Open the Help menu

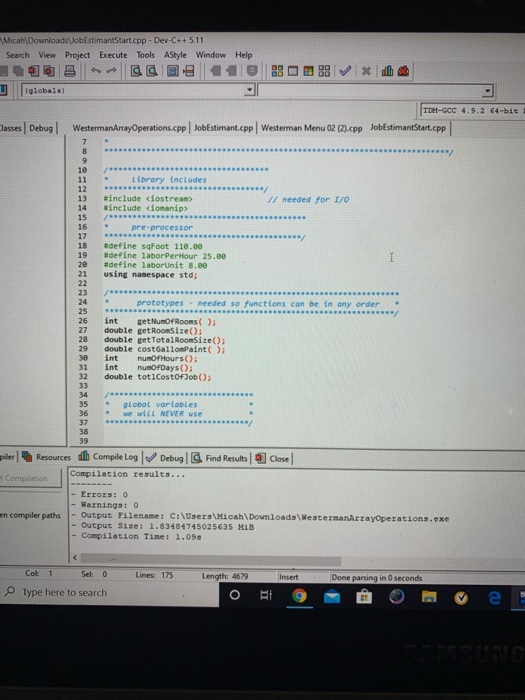point(244,55)
